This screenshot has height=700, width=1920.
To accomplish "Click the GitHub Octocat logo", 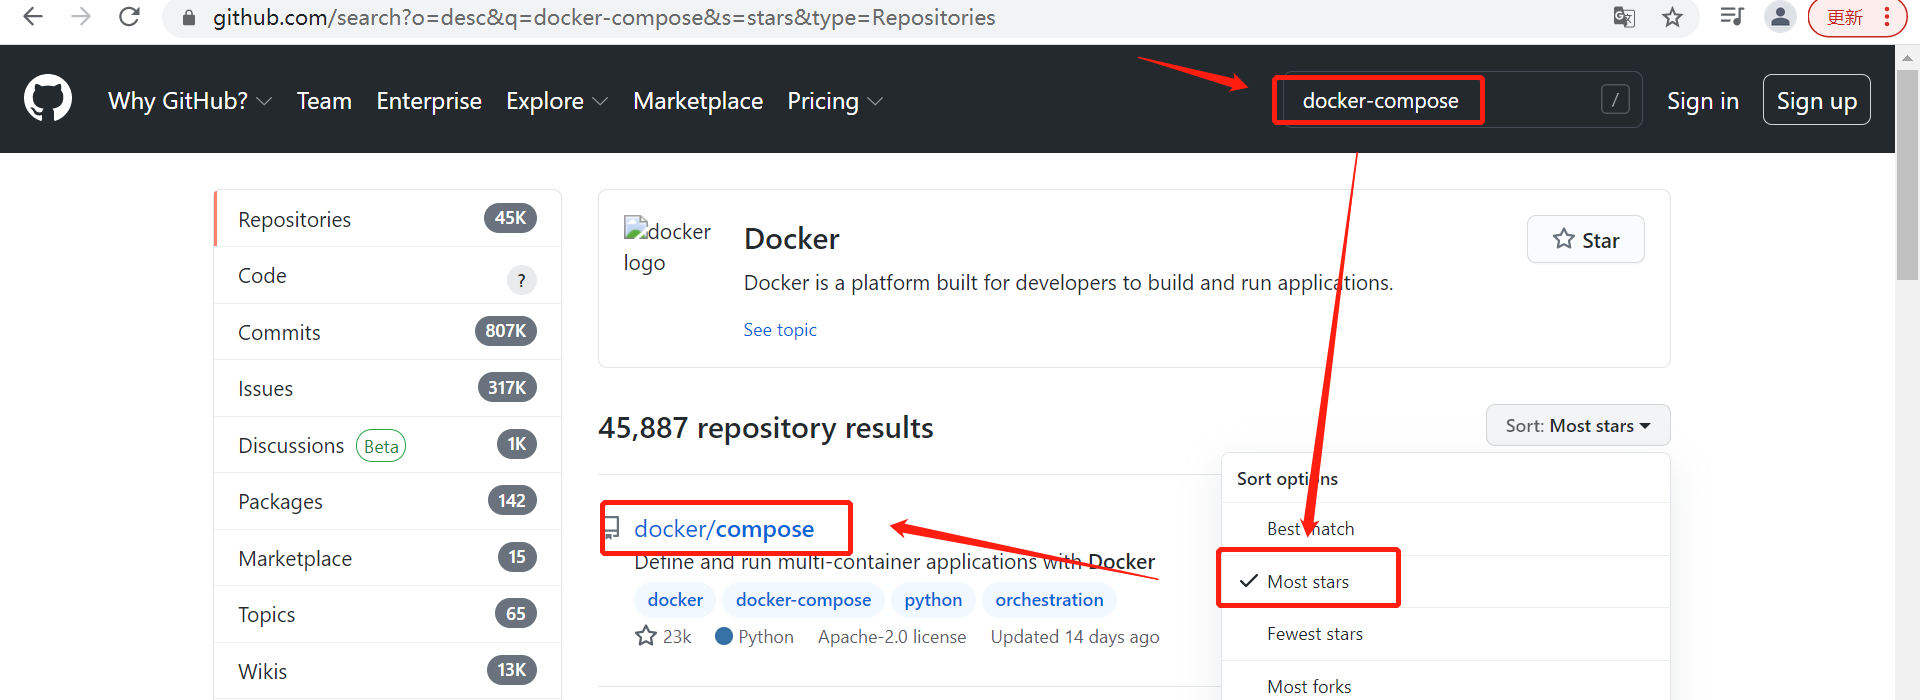I will pyautogui.click(x=48, y=98).
